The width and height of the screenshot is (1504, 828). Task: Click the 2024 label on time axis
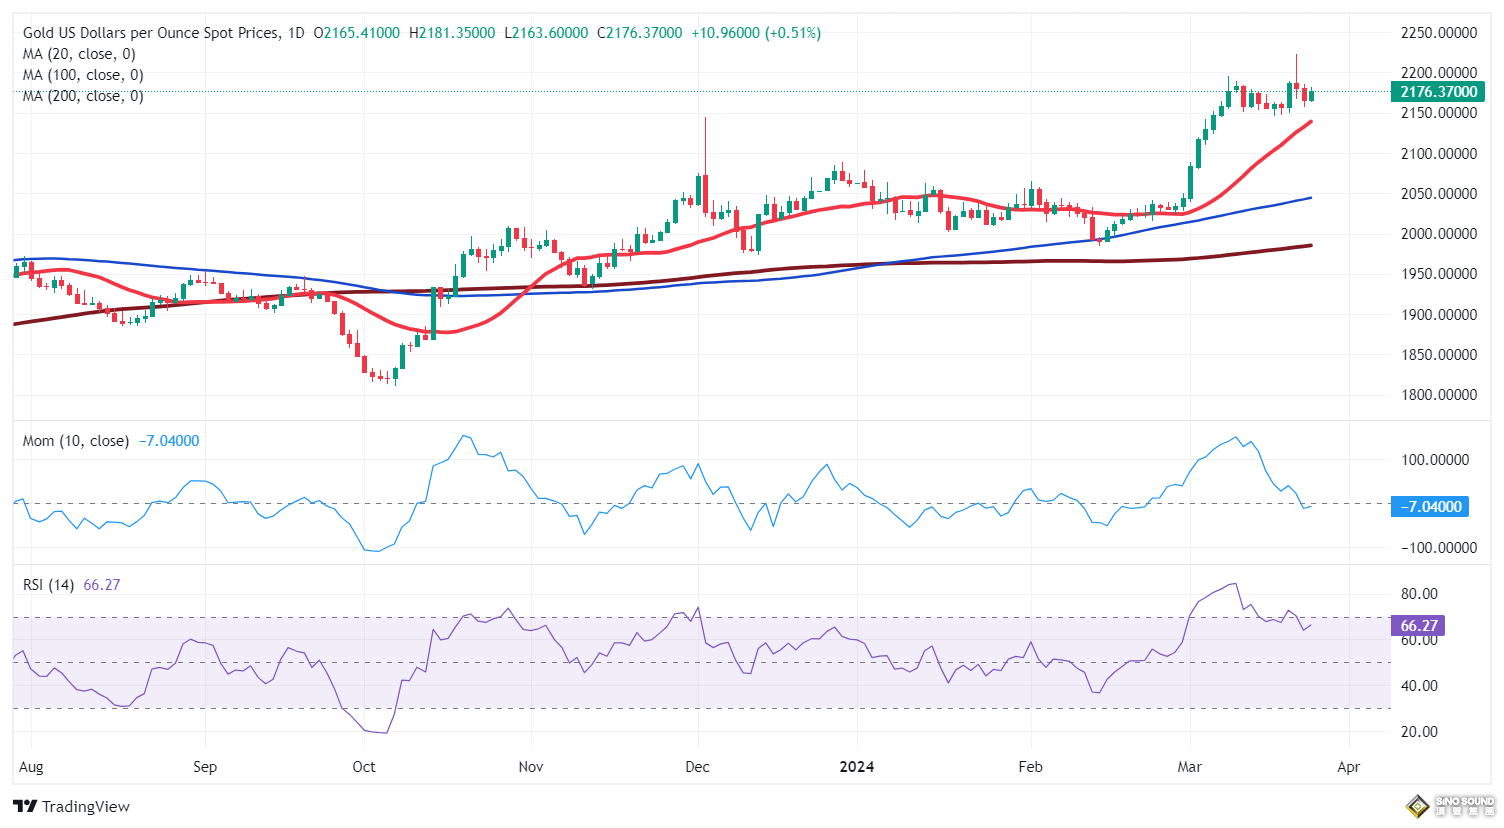857,767
